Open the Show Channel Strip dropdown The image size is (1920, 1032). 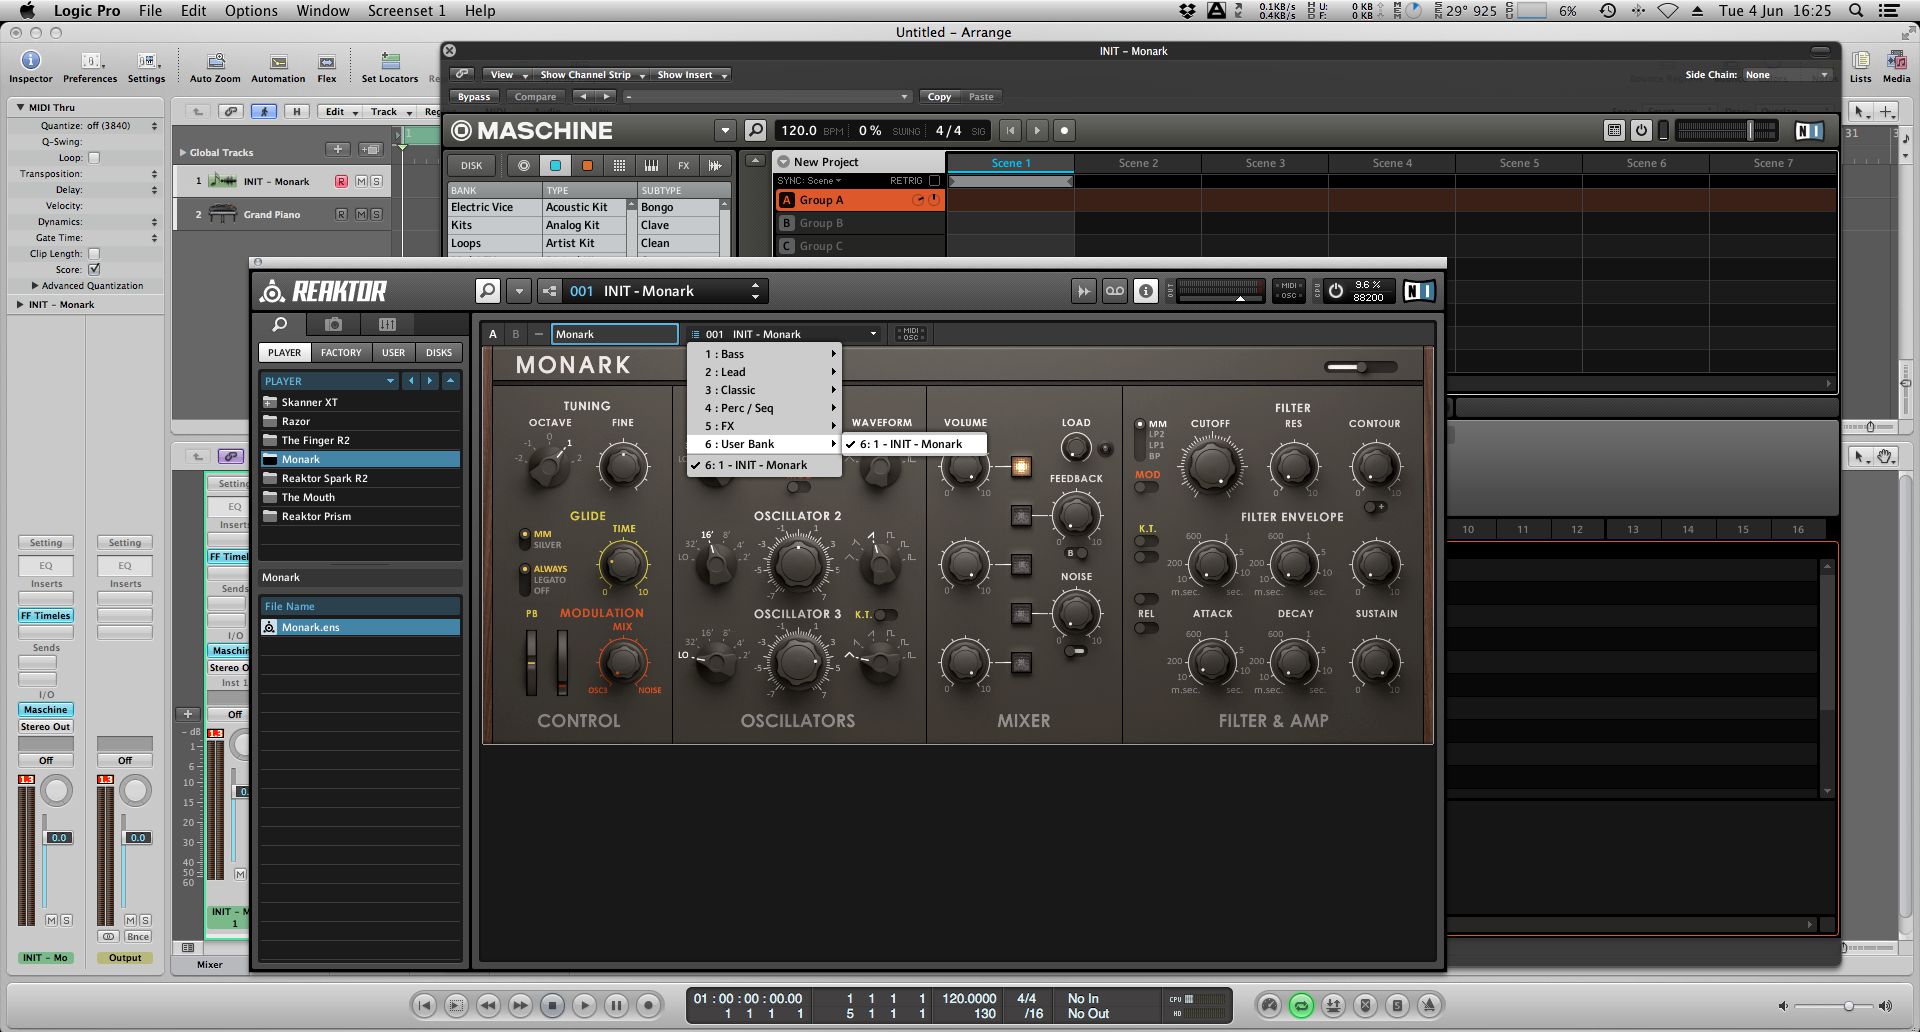tap(593, 75)
